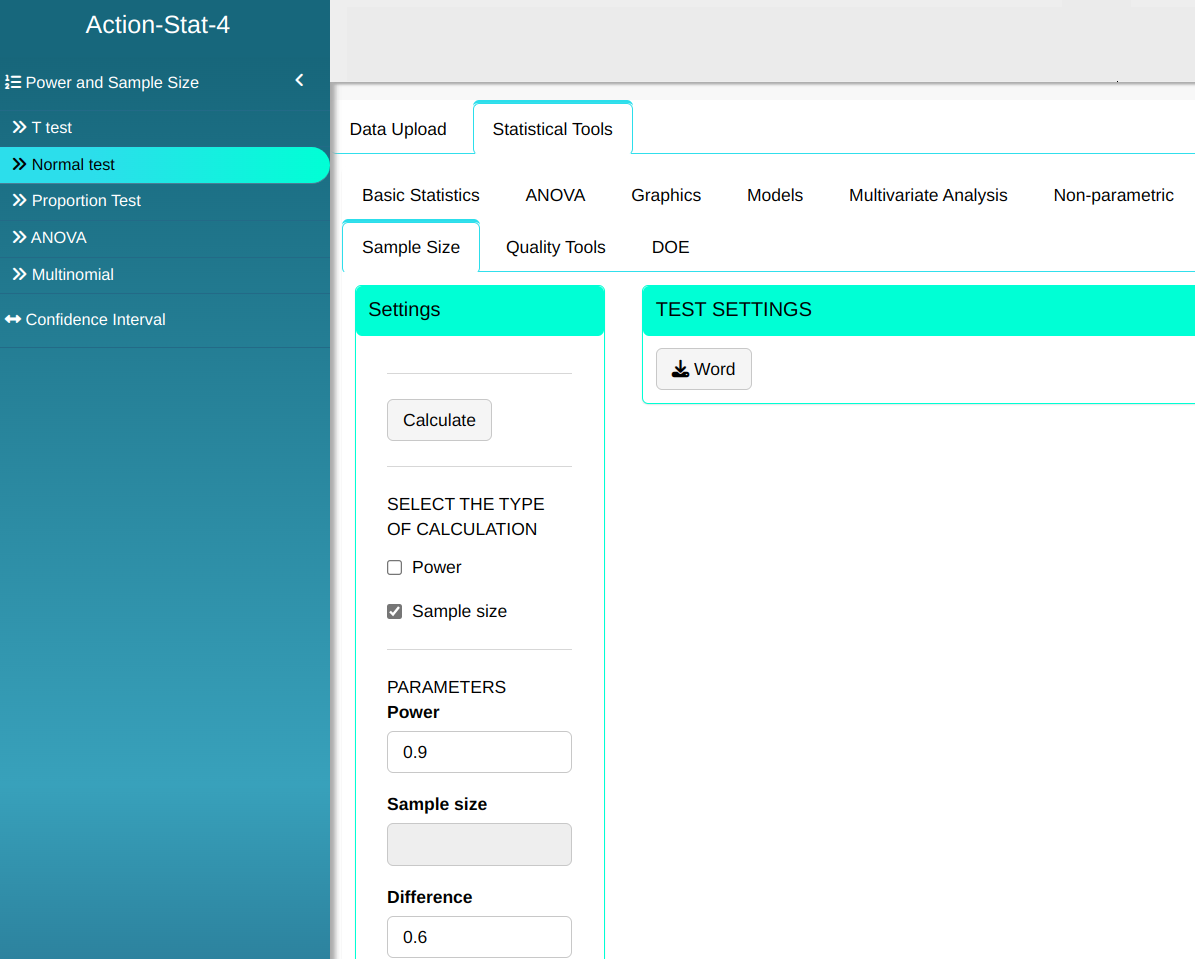Click the Difference input field
Viewport: 1195px width, 959px height.
[479, 937]
